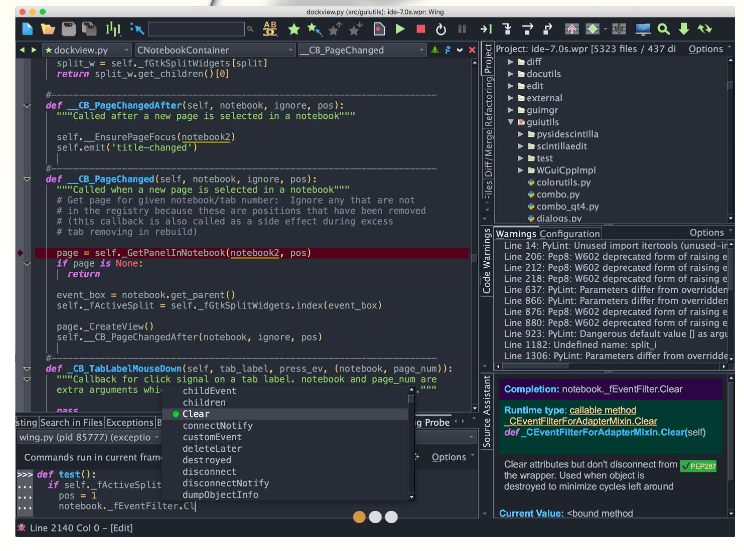Screen dimensions: 744x551
Task: Start debugging with the green play button
Action: point(400,29)
